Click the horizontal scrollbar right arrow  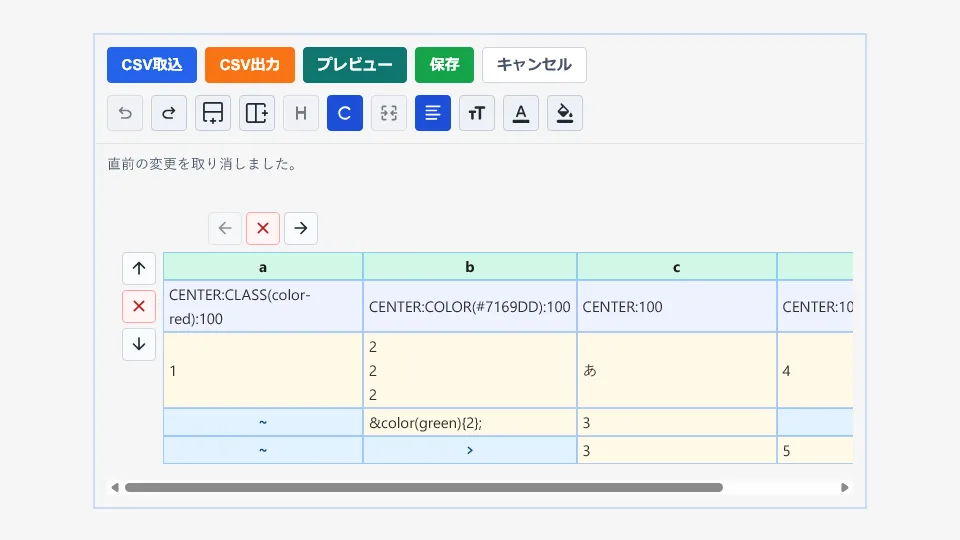(x=845, y=488)
